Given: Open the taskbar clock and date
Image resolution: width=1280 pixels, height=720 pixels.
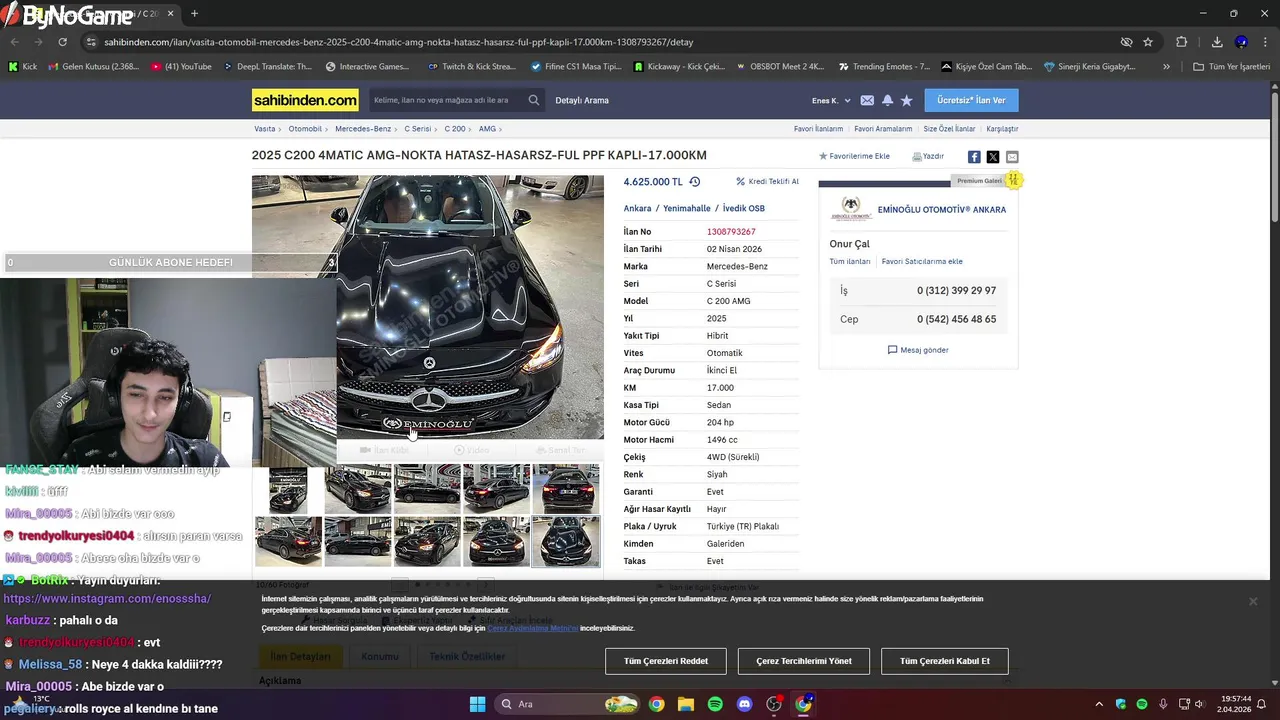Looking at the screenshot, I should [1235, 704].
